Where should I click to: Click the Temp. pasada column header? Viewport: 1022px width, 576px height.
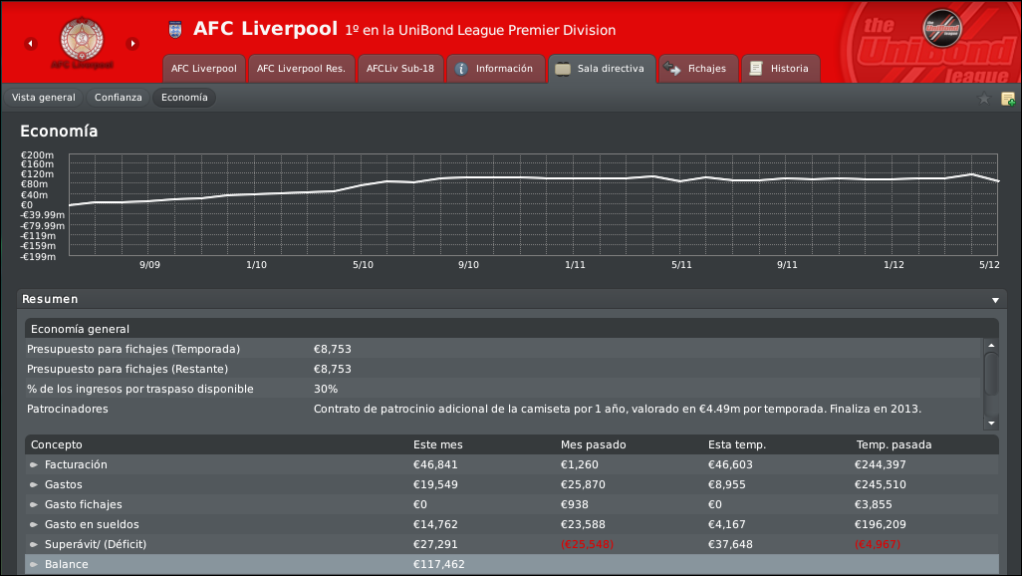tap(894, 445)
